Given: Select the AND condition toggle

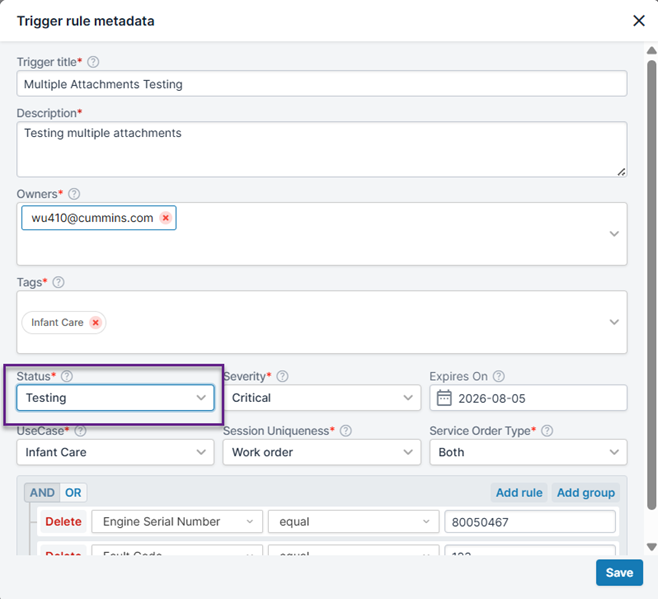Looking at the screenshot, I should click(42, 493).
